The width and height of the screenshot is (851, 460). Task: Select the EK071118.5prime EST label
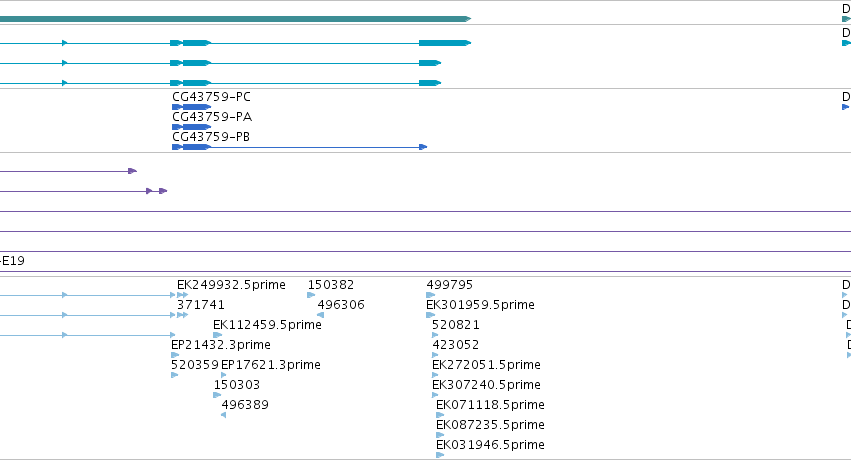[x=490, y=406]
